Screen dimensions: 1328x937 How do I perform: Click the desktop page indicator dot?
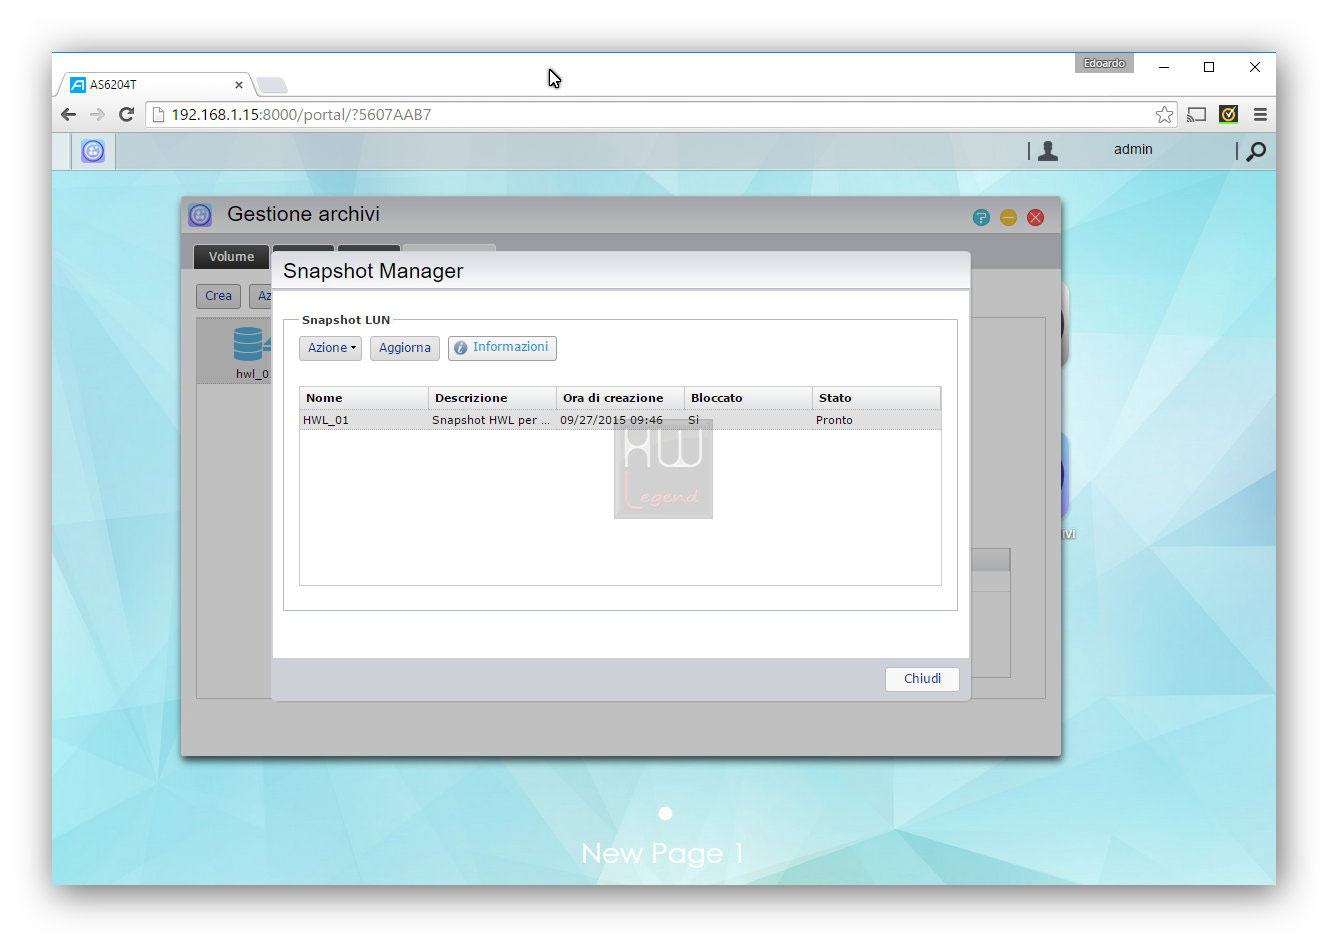(x=665, y=813)
